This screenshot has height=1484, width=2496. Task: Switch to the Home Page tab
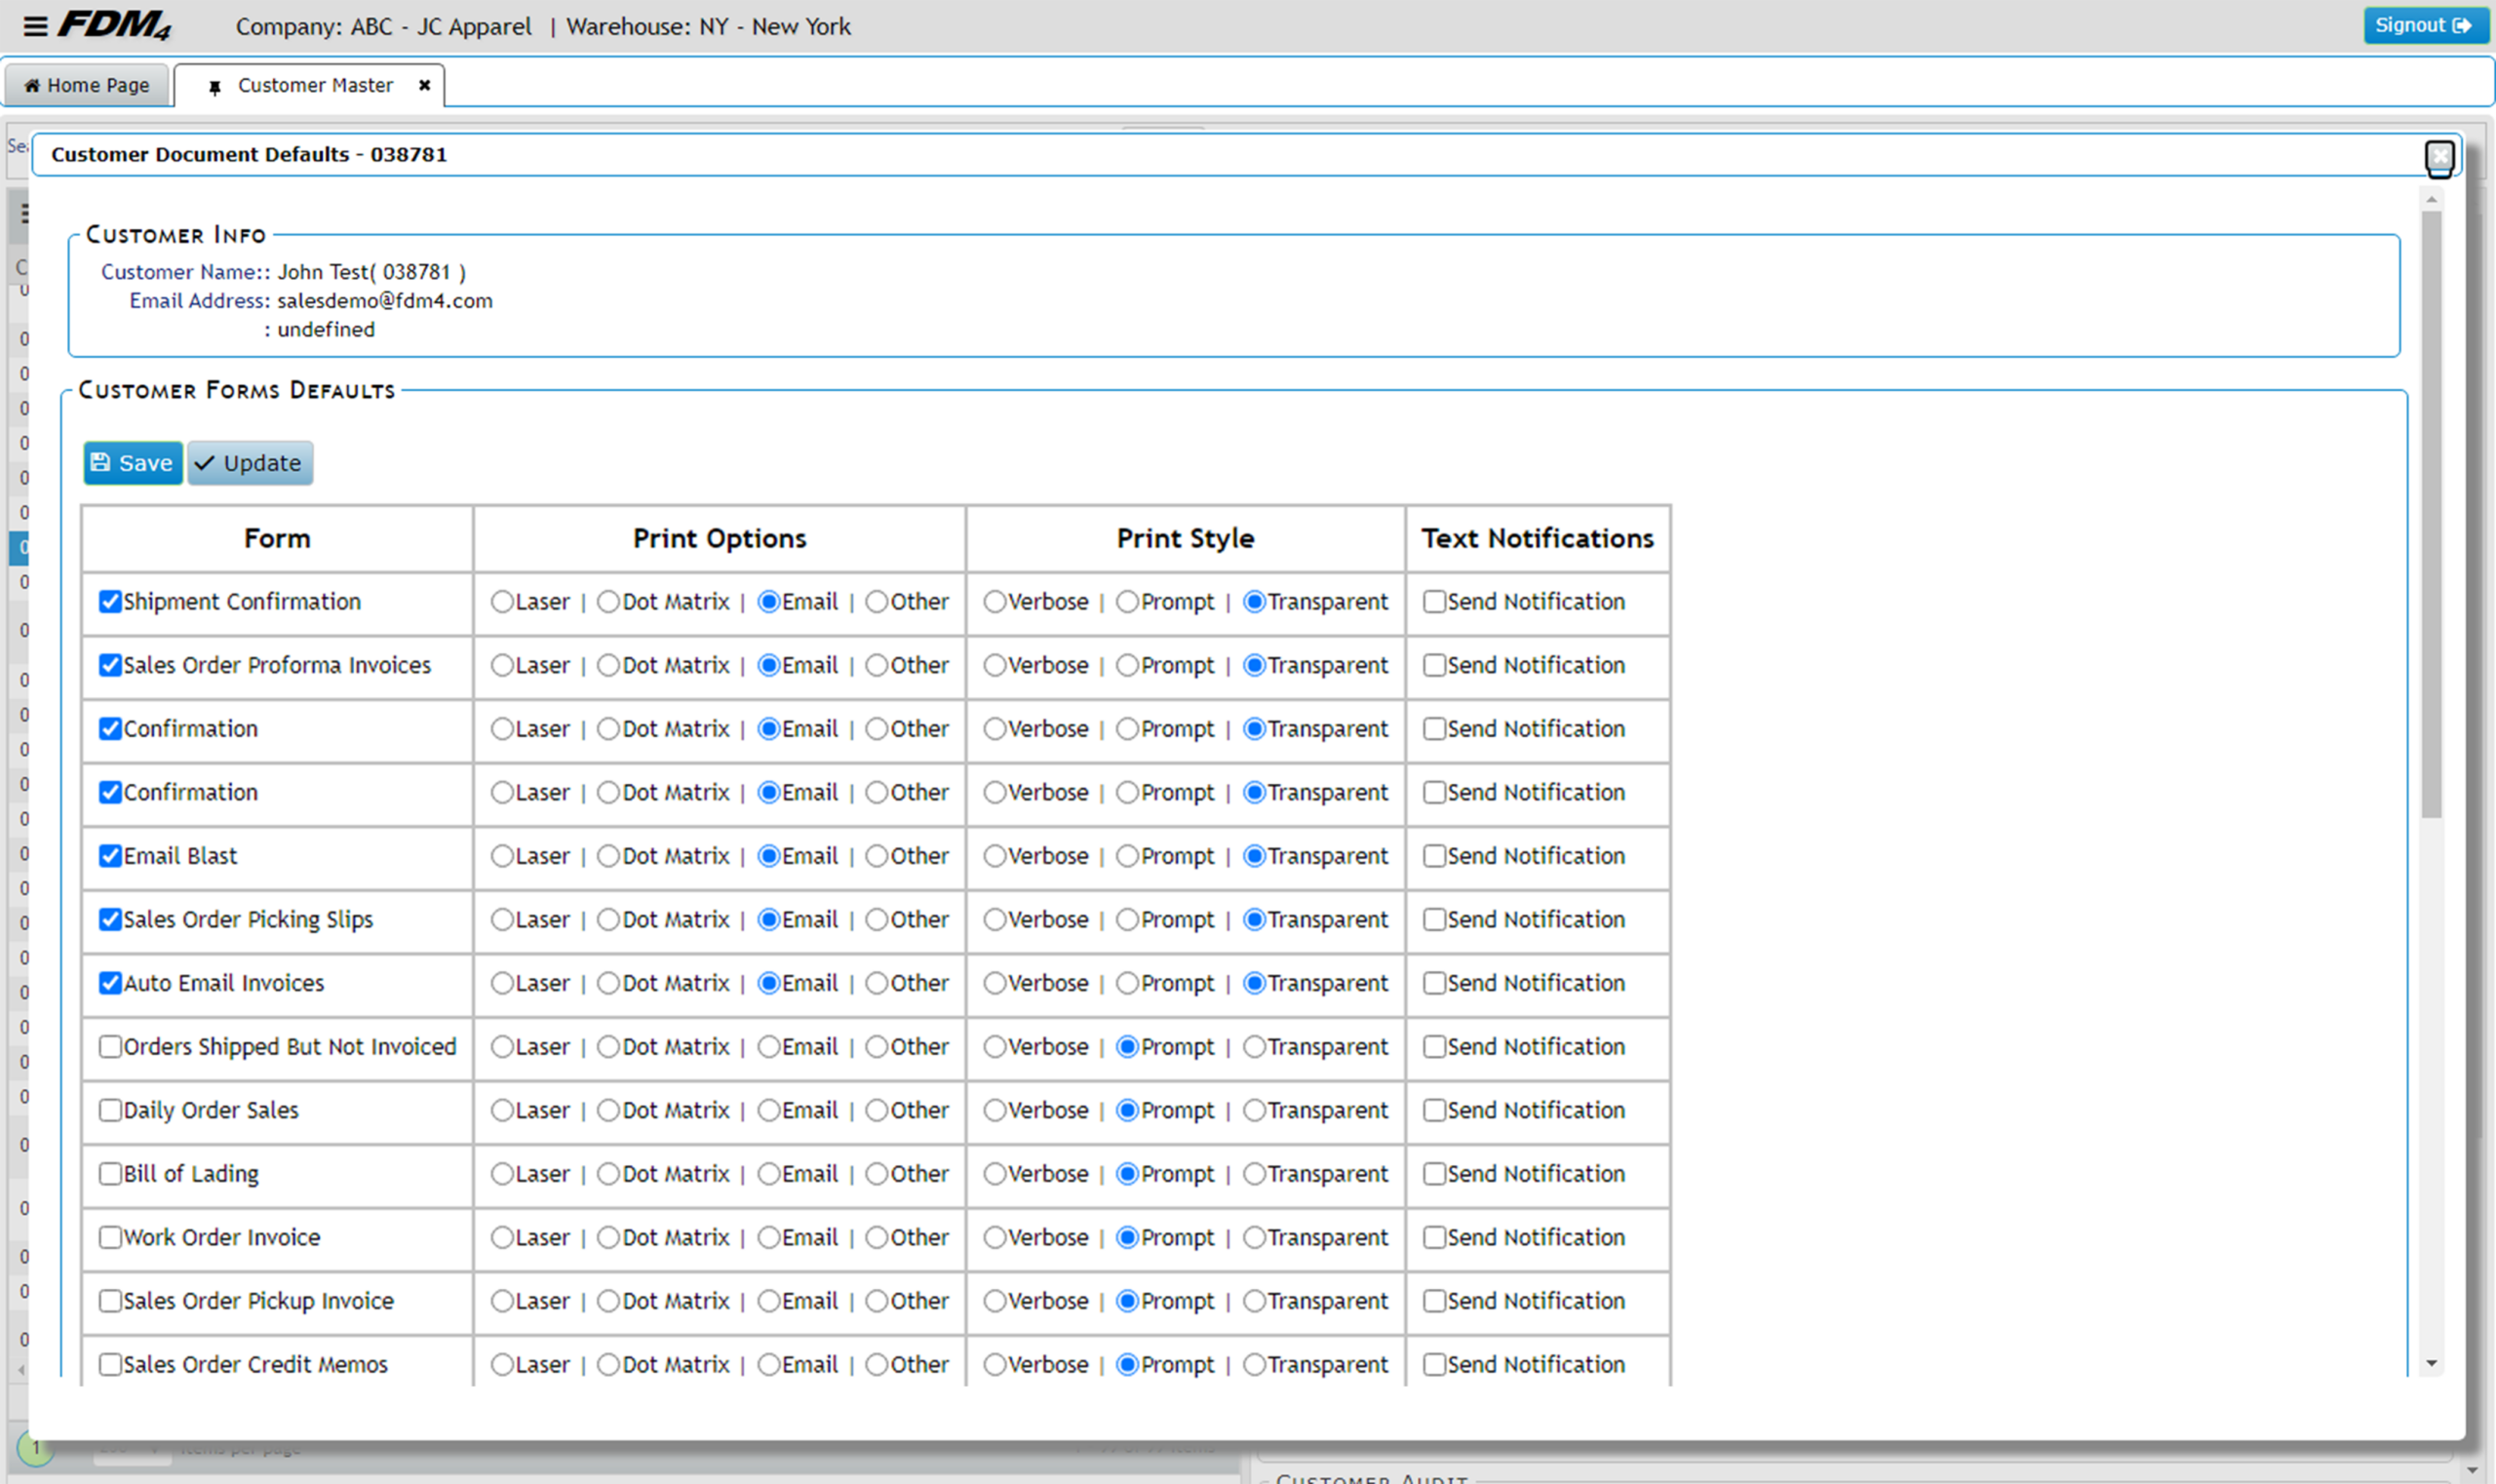[x=87, y=85]
